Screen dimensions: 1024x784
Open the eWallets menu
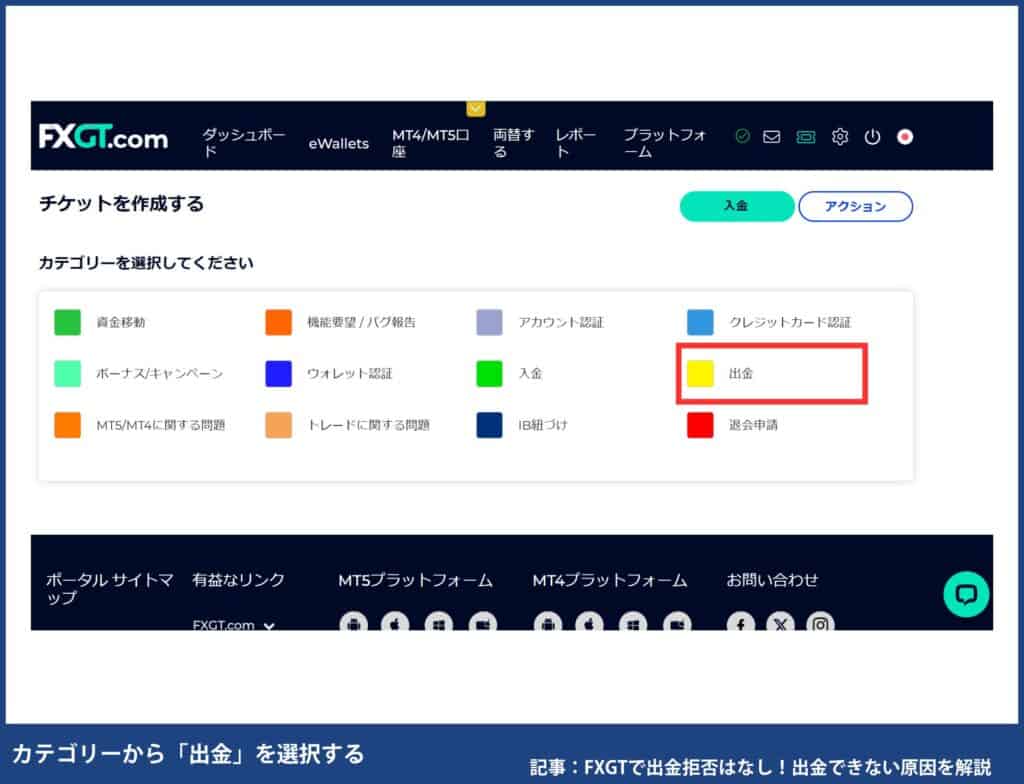(x=338, y=143)
